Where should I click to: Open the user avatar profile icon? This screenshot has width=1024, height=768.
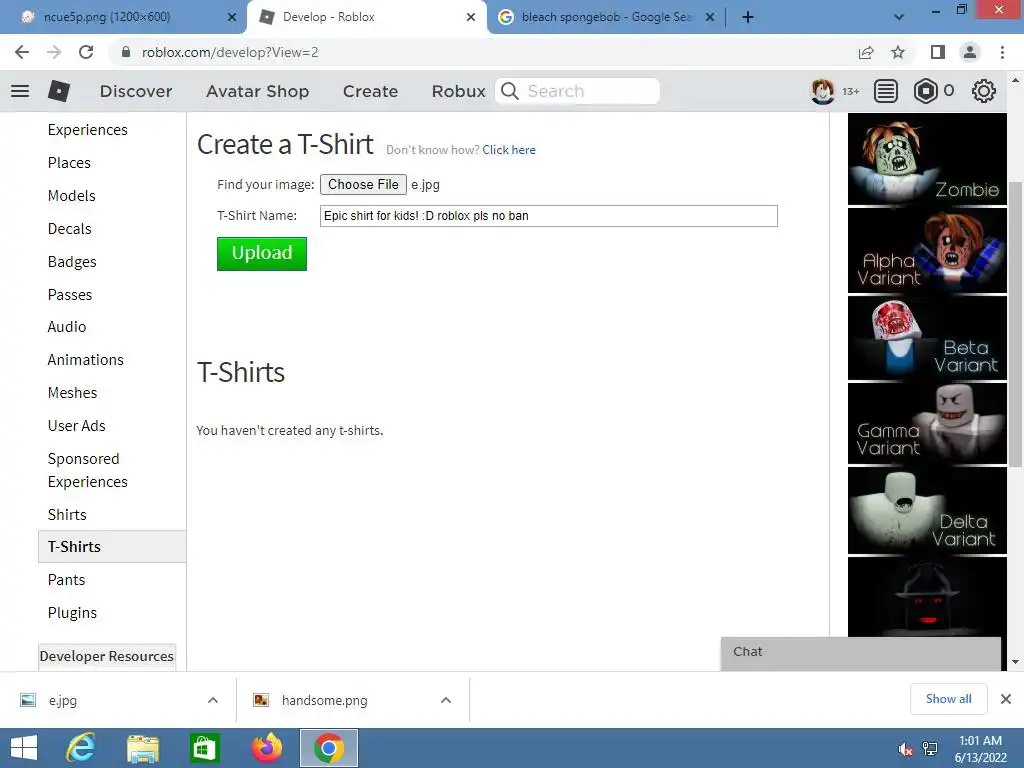click(x=822, y=91)
